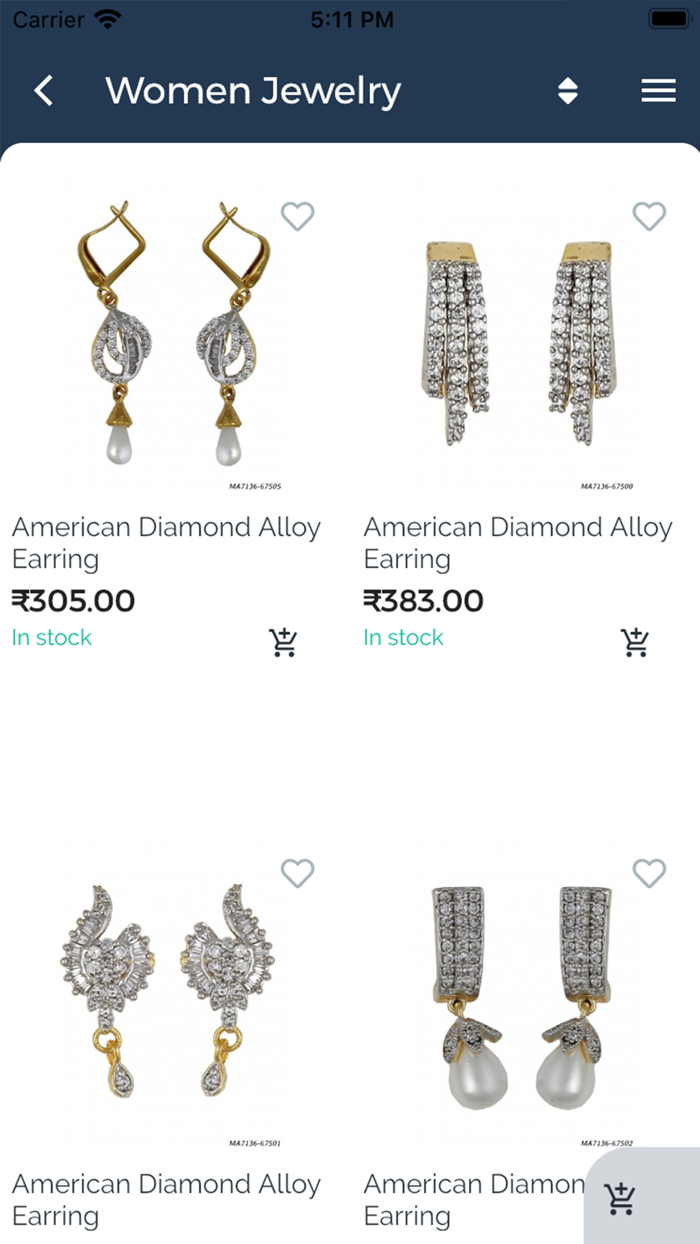Open navigation drawer via menu icon
700x1244 pixels.
pos(658,90)
